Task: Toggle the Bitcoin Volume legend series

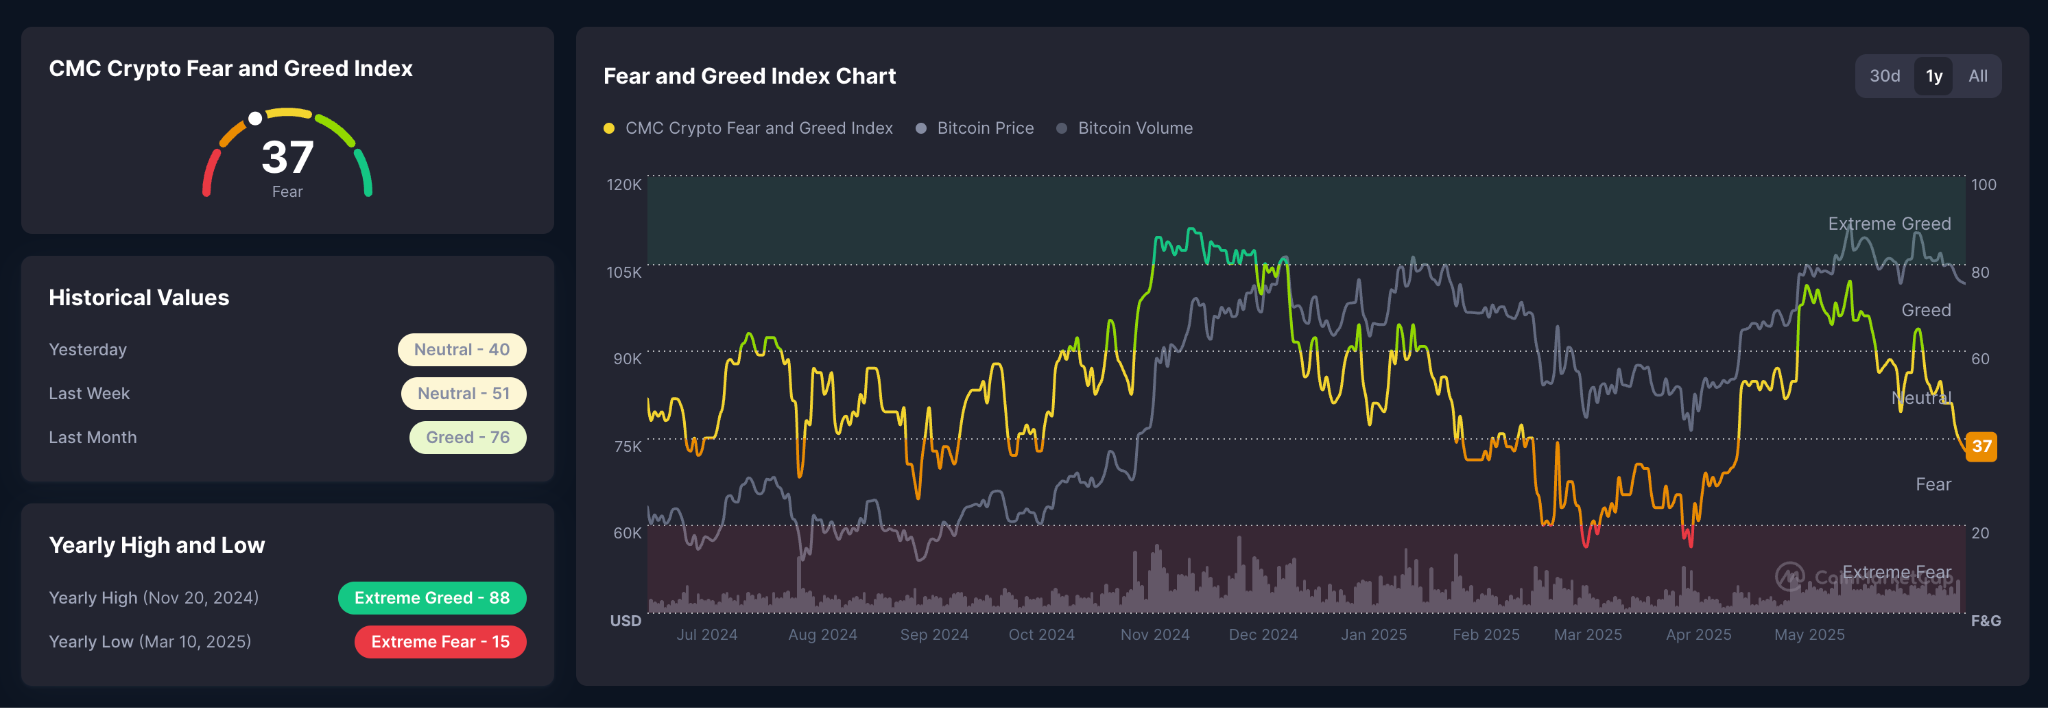Action: click(x=1125, y=128)
